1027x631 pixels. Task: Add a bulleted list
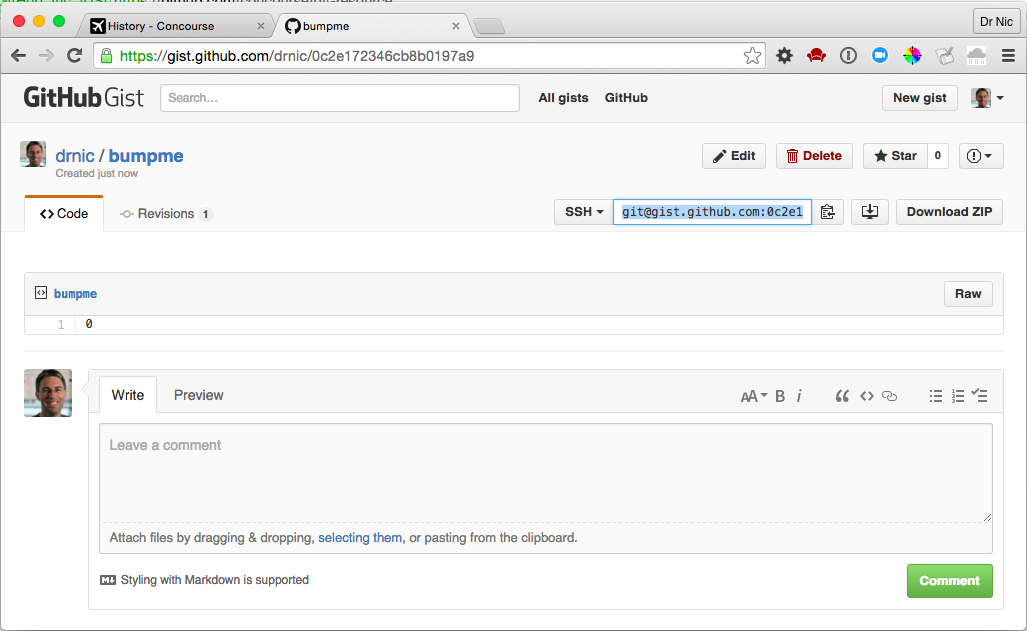pyautogui.click(x=935, y=396)
